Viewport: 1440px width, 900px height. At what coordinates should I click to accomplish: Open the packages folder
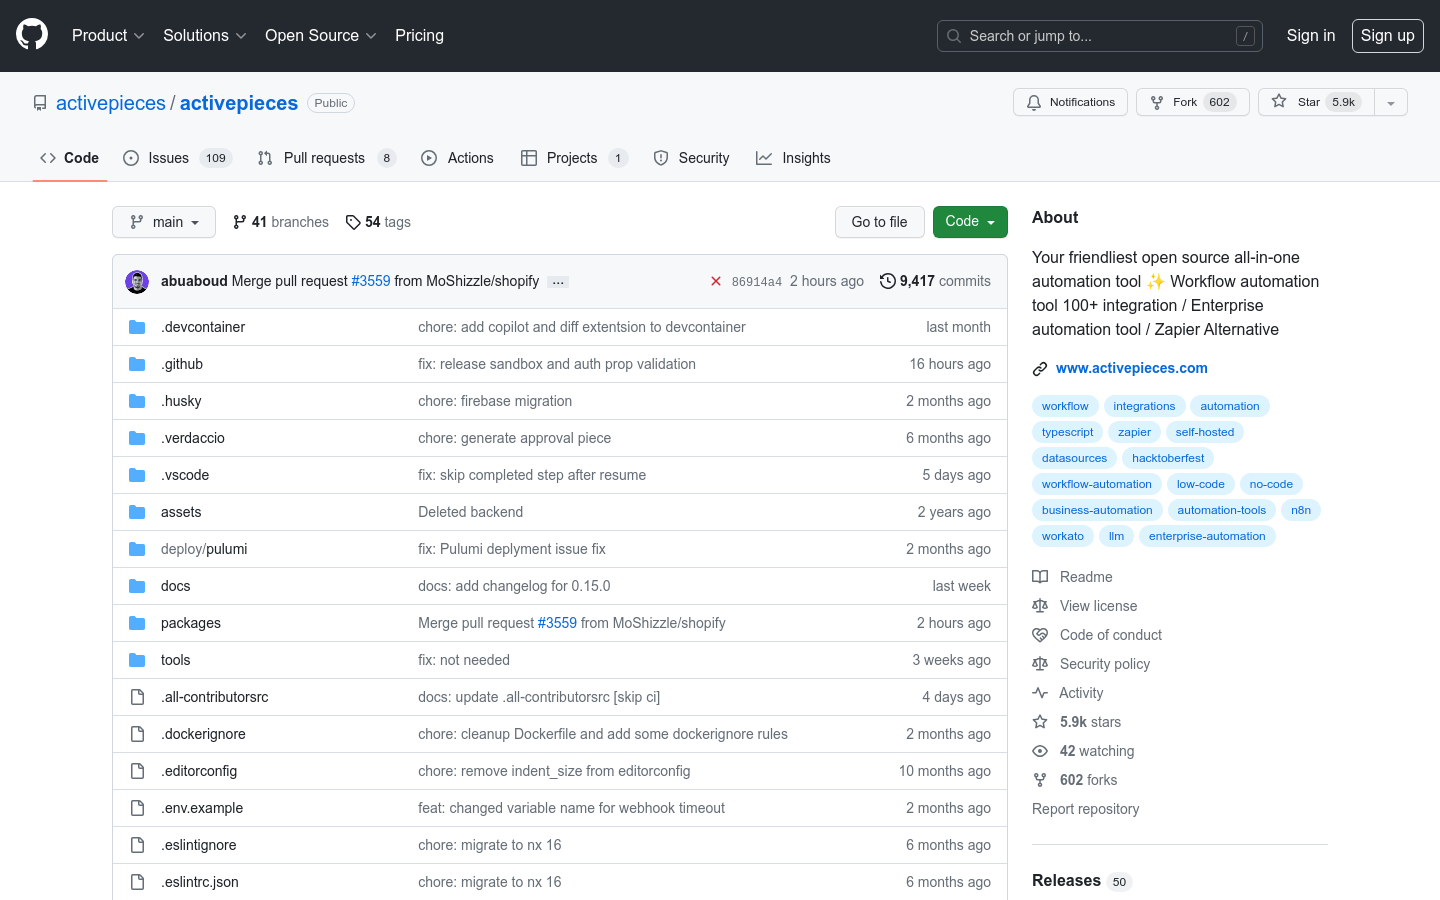coord(191,623)
